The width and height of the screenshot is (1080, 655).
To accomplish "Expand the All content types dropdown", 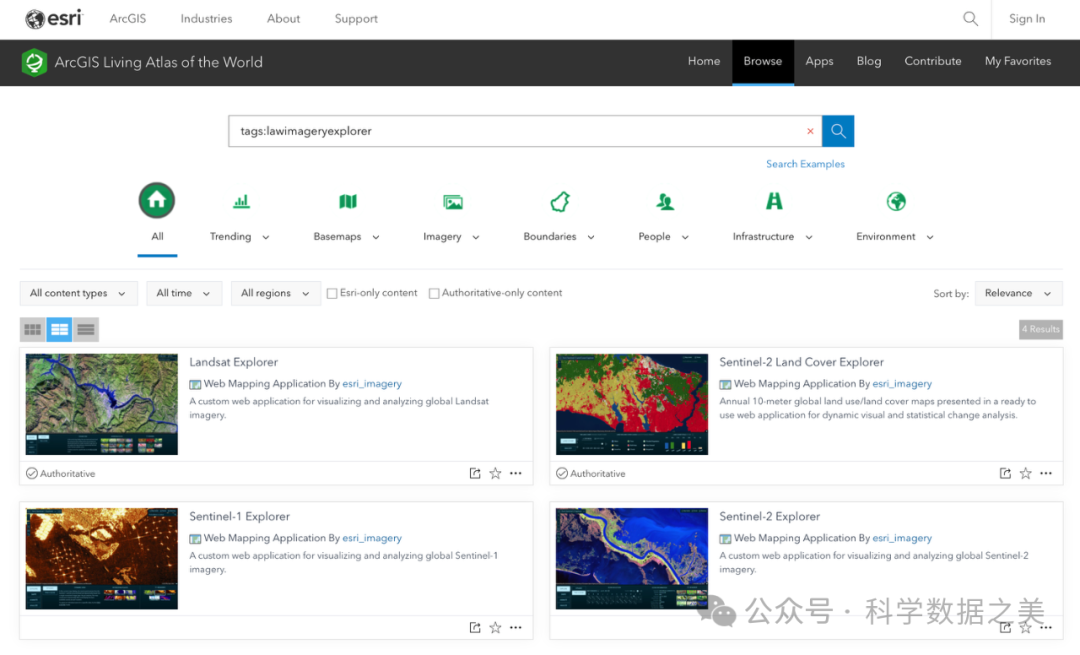I will 78,293.
